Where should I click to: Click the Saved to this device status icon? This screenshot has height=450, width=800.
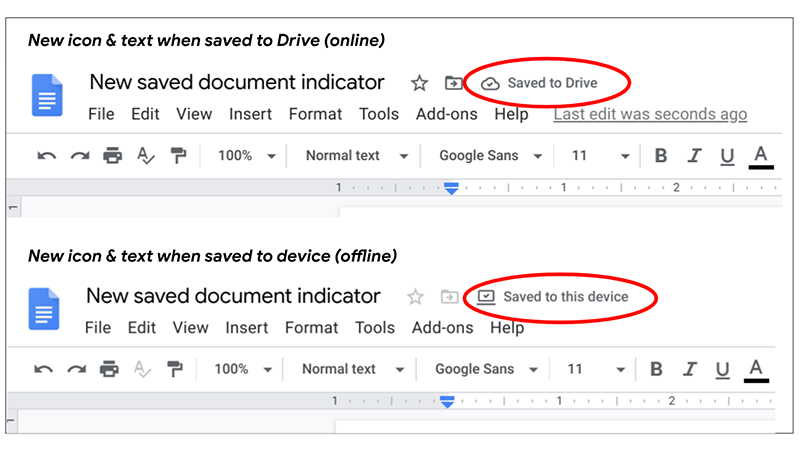click(486, 297)
